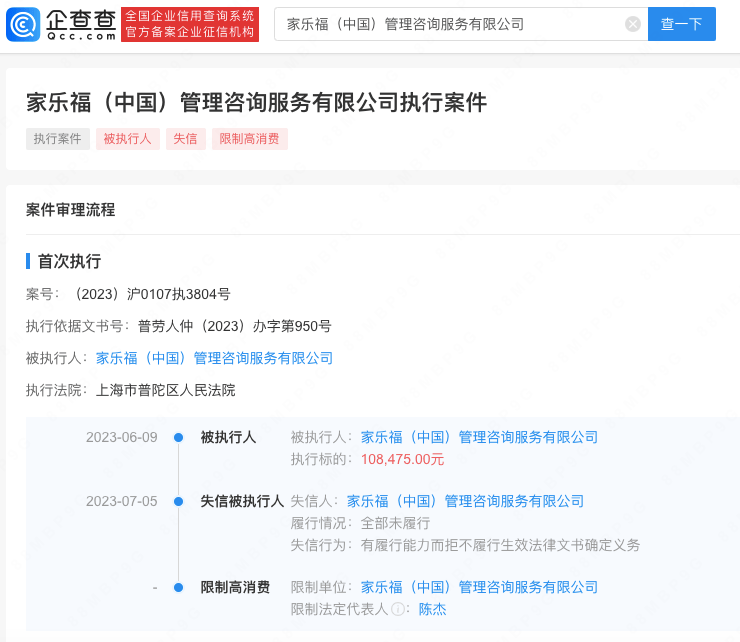Click the Qcc blue circular logo icon

[23, 25]
